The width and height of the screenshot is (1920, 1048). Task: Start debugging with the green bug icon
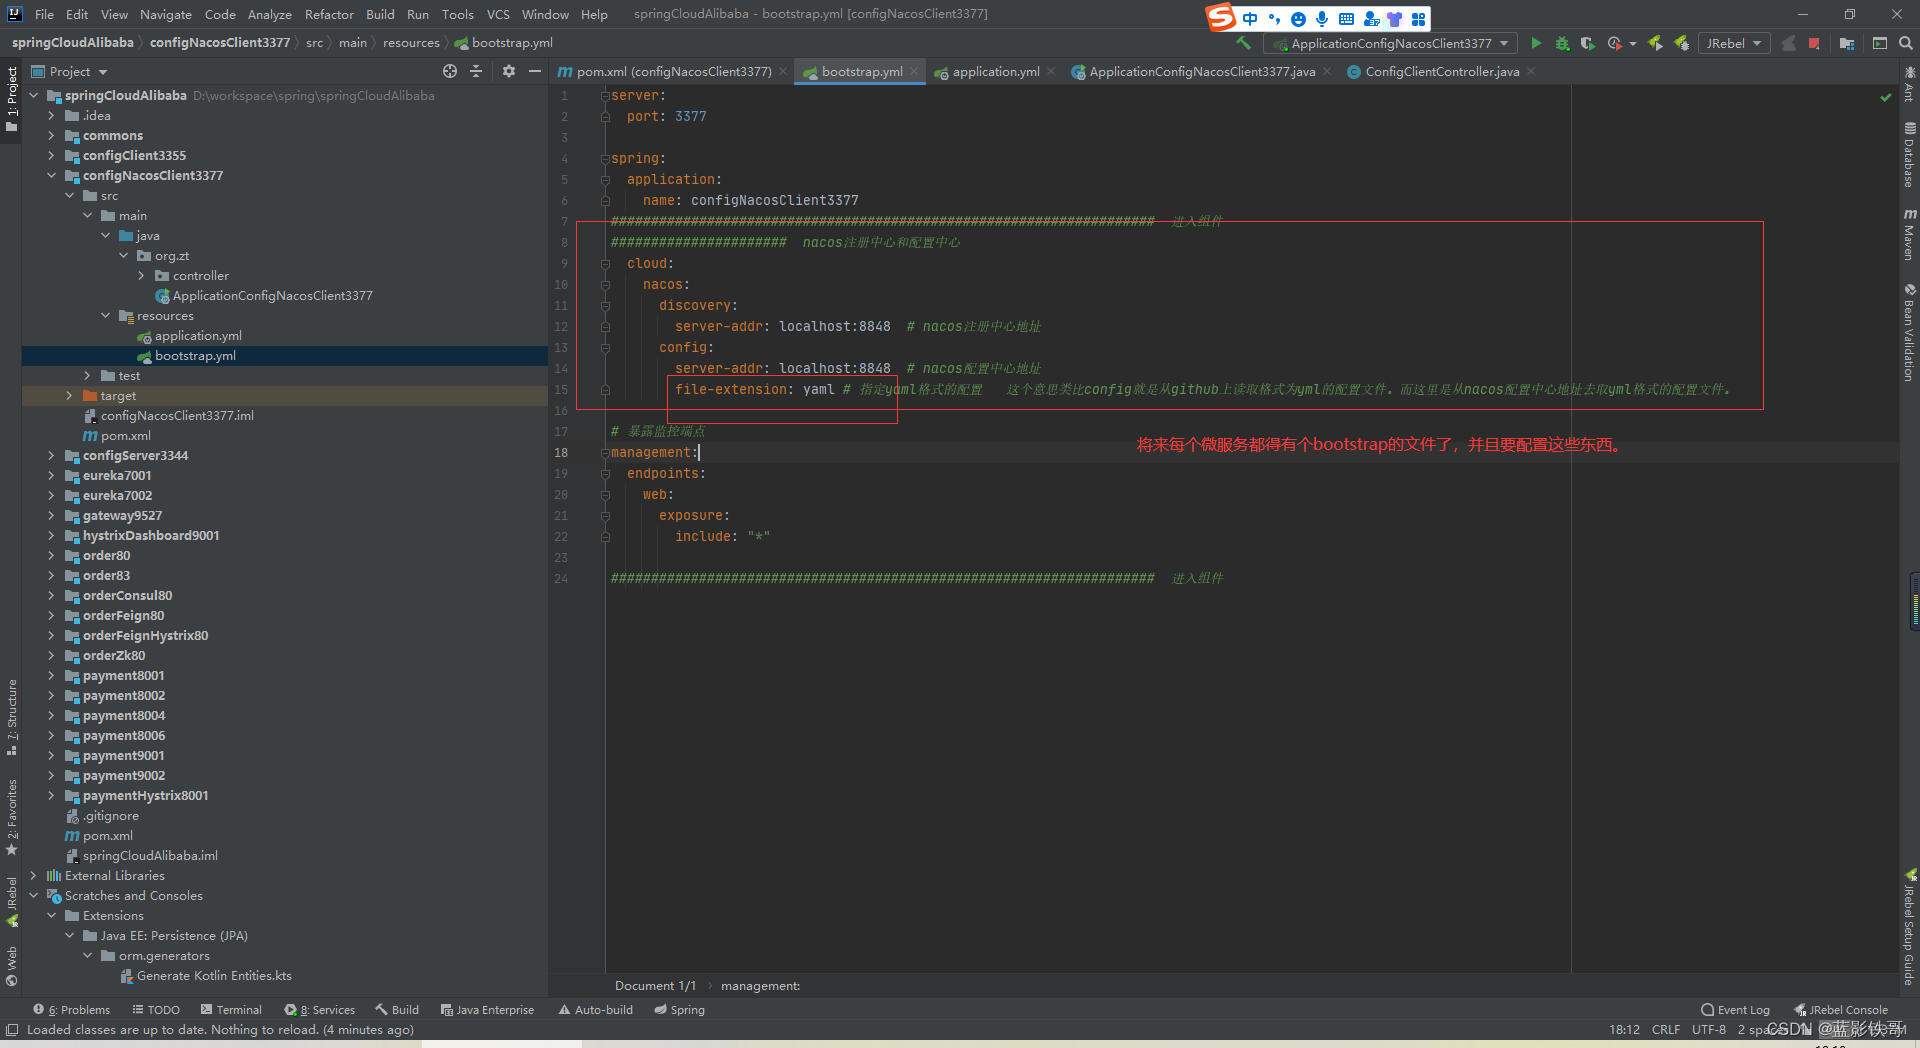[1562, 43]
